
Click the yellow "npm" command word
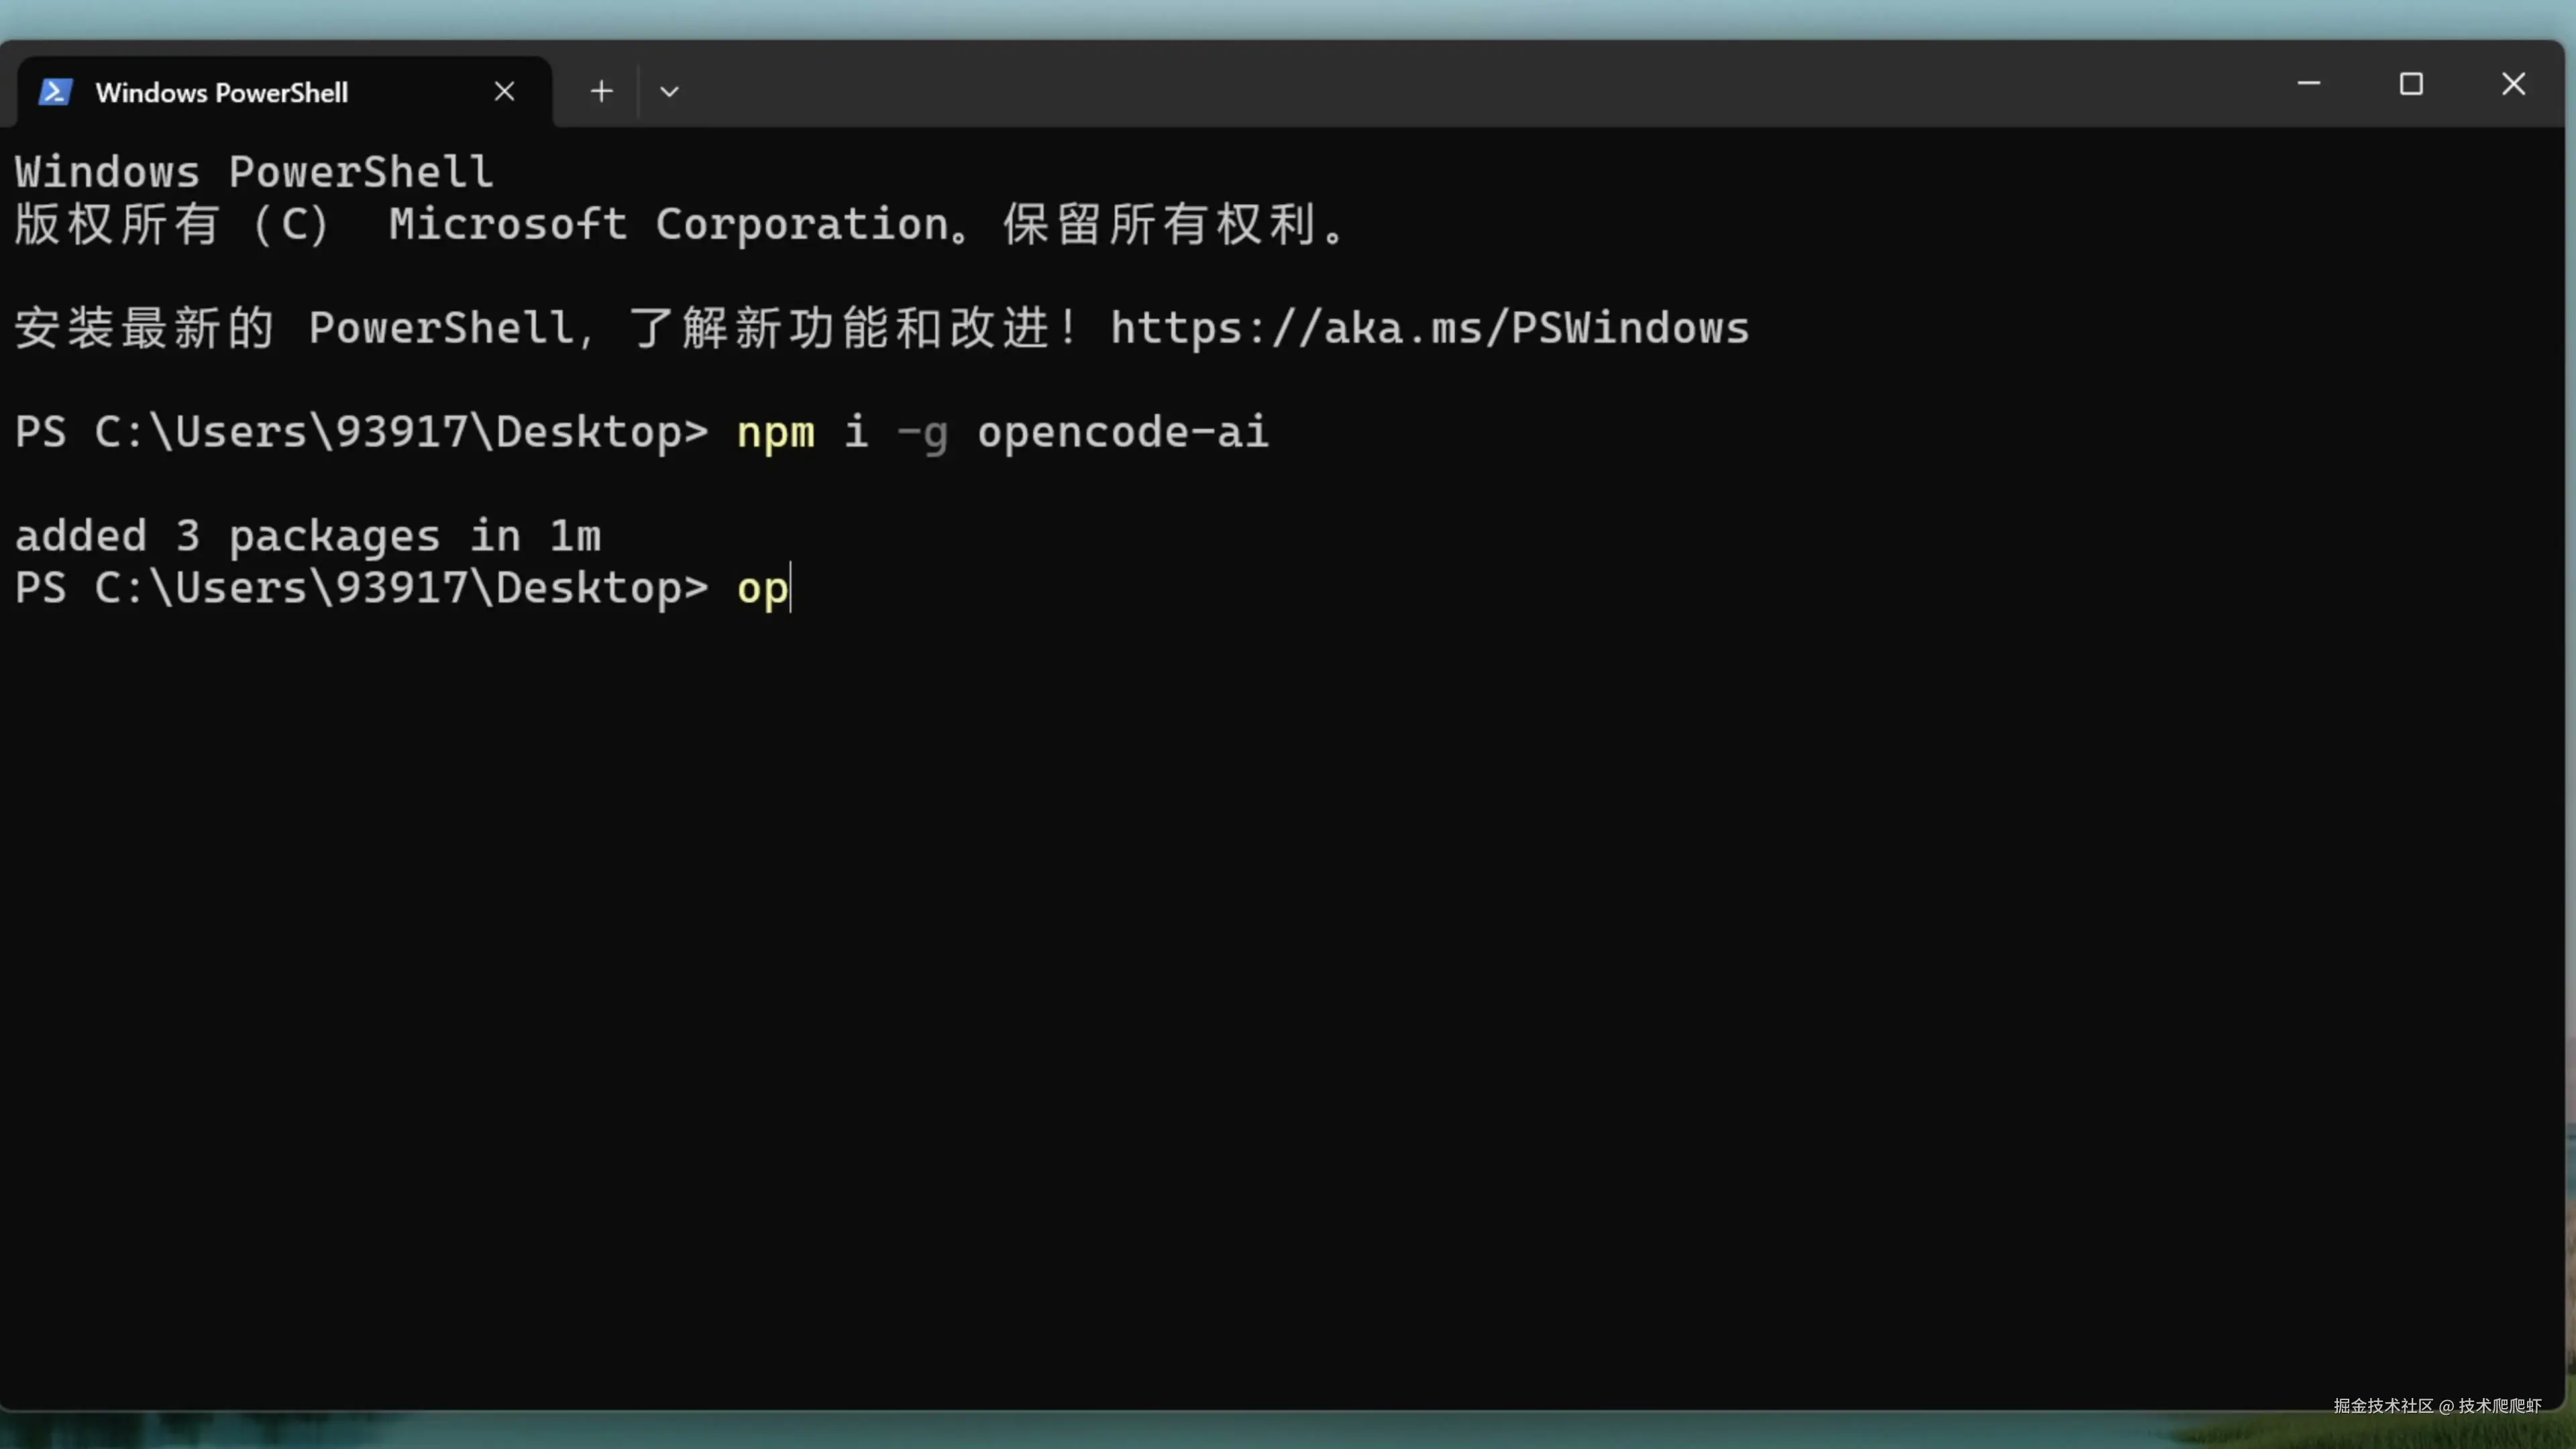click(775, 432)
